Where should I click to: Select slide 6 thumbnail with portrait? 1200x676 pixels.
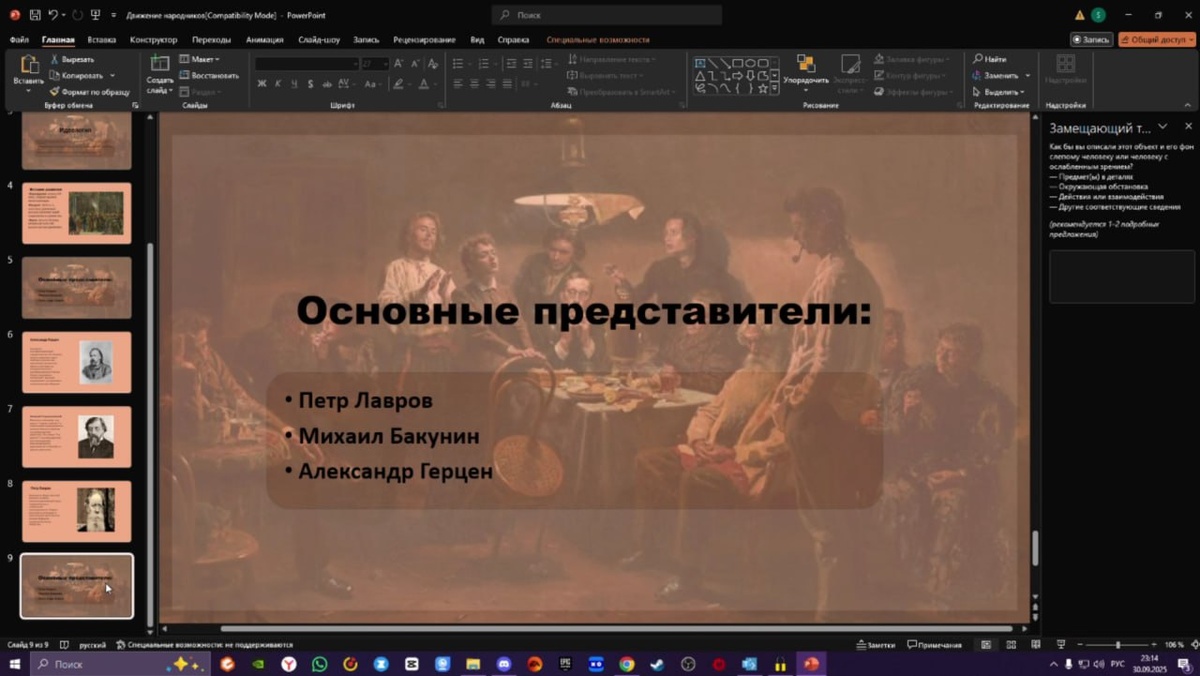pyautogui.click(x=76, y=362)
